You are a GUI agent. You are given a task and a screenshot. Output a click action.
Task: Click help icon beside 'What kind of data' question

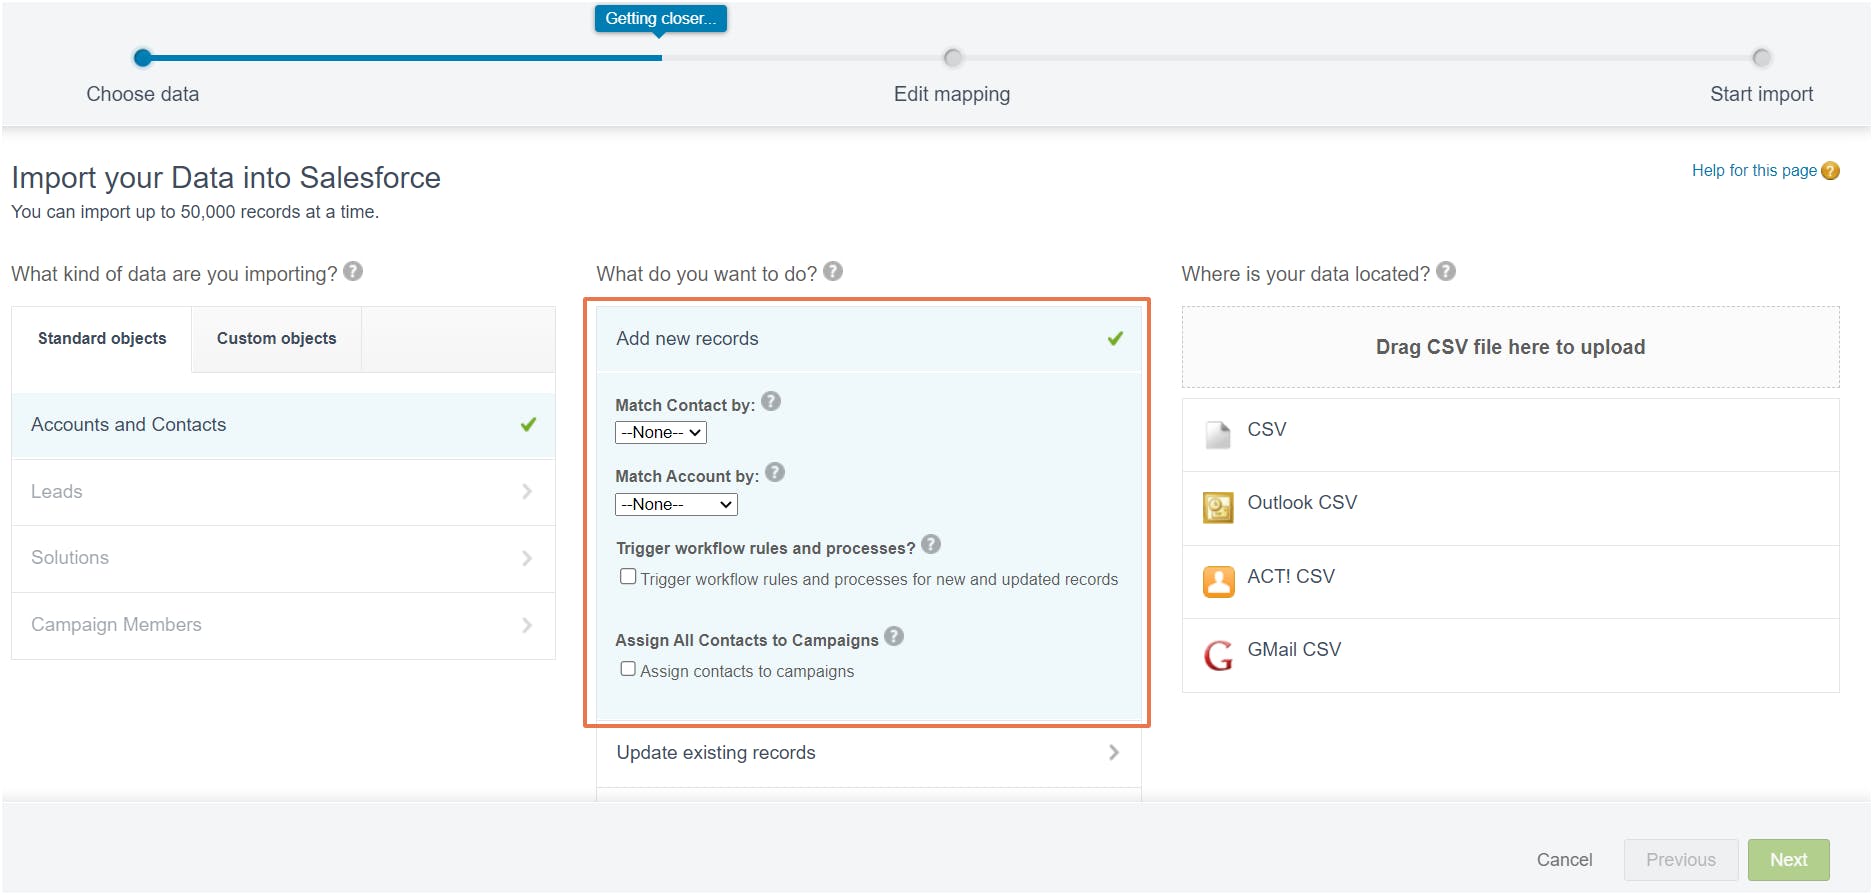353,271
